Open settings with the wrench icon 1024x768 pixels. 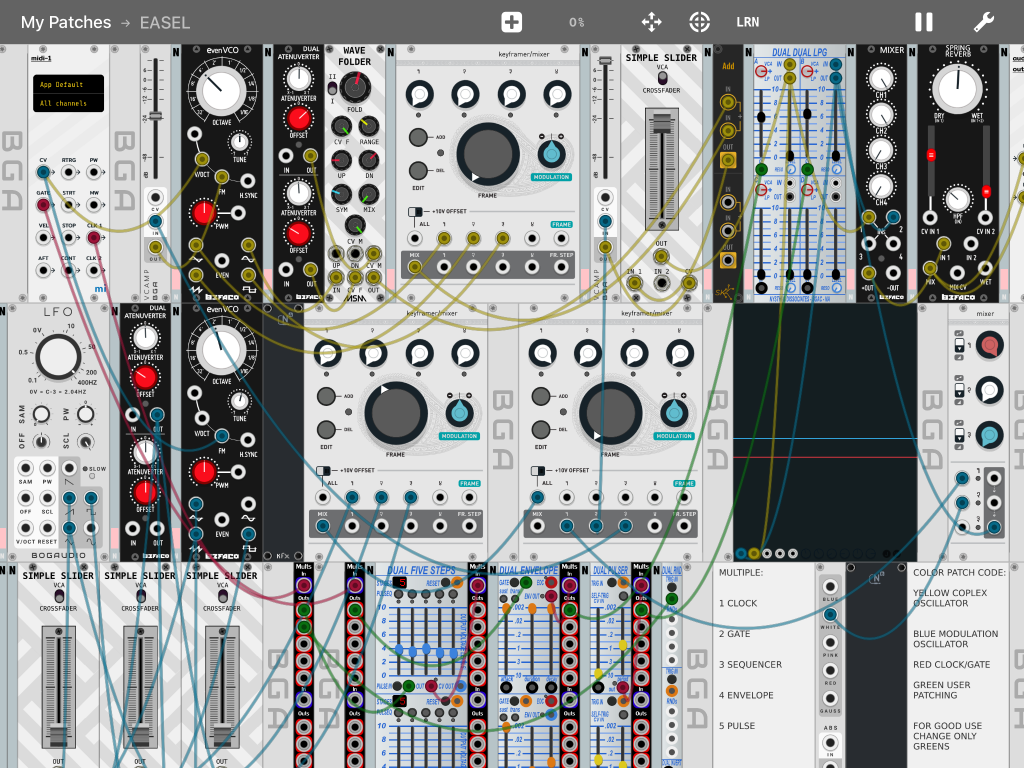tap(984, 22)
